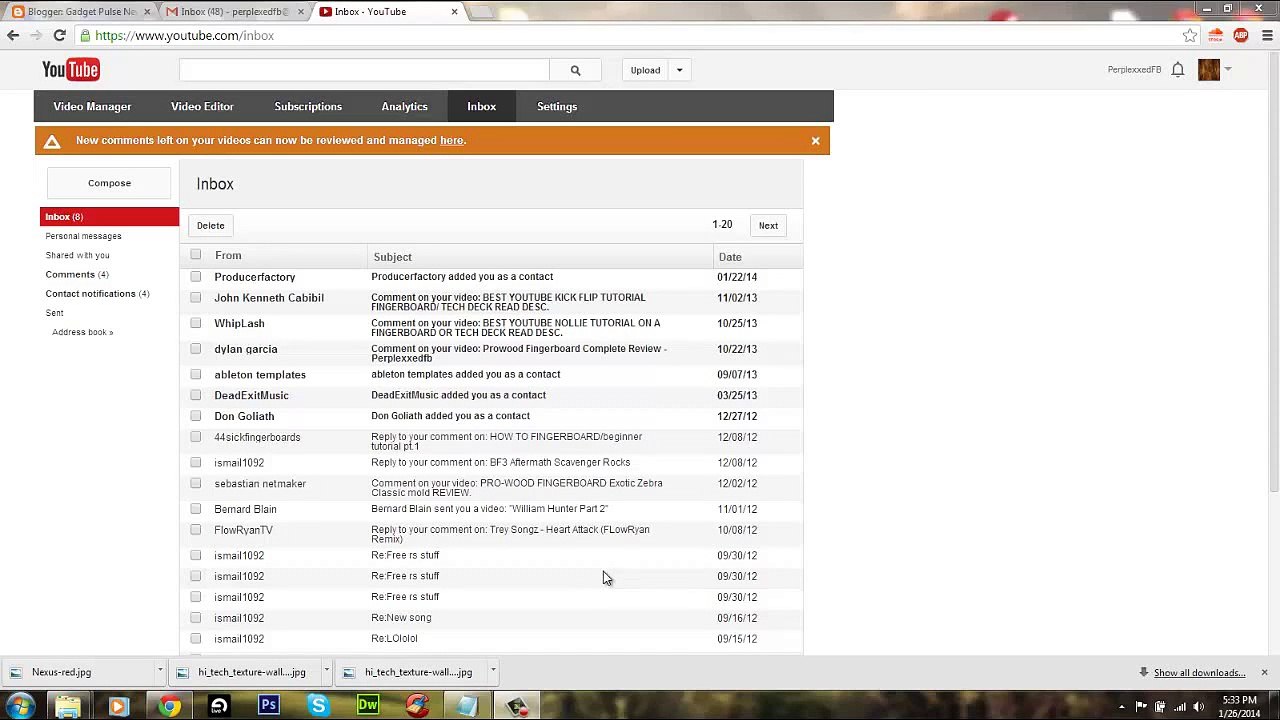Image resolution: width=1280 pixels, height=720 pixels.
Task: Click Chrome icon in the taskbar
Action: click(x=169, y=706)
